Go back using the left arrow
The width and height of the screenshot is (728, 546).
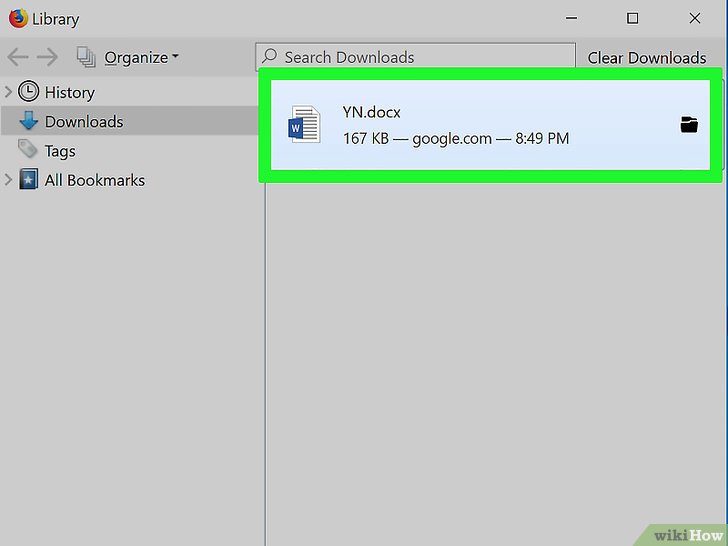tap(18, 57)
